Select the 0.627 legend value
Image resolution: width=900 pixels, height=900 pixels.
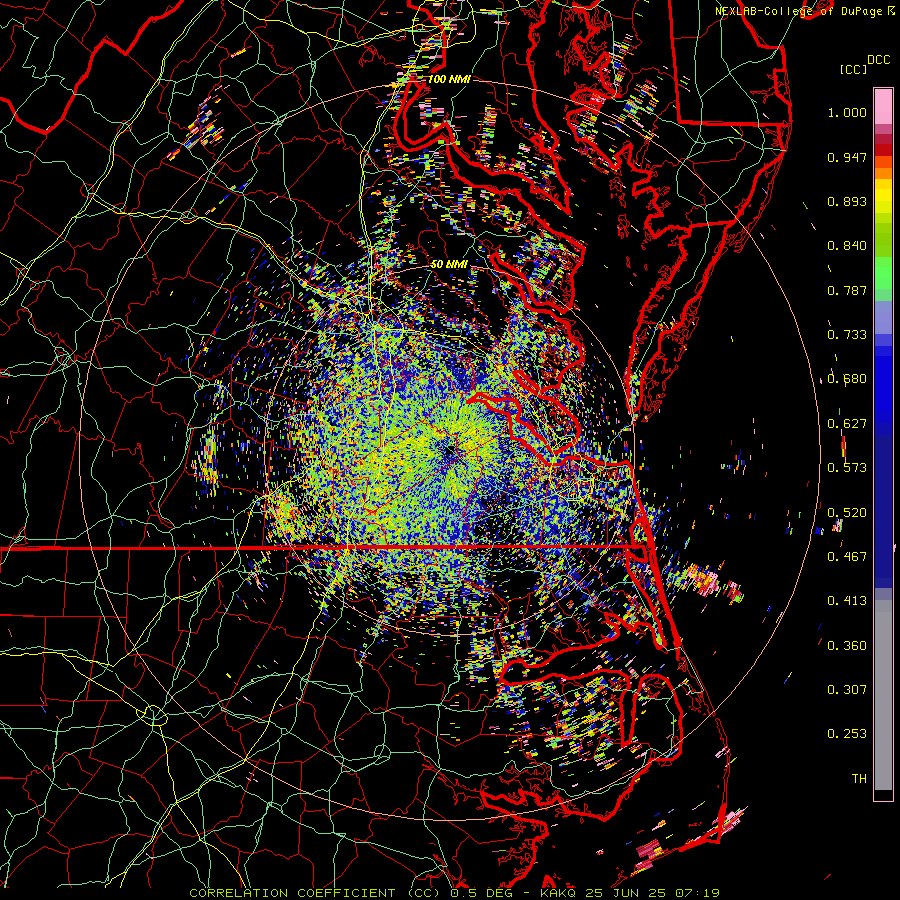[x=847, y=424]
